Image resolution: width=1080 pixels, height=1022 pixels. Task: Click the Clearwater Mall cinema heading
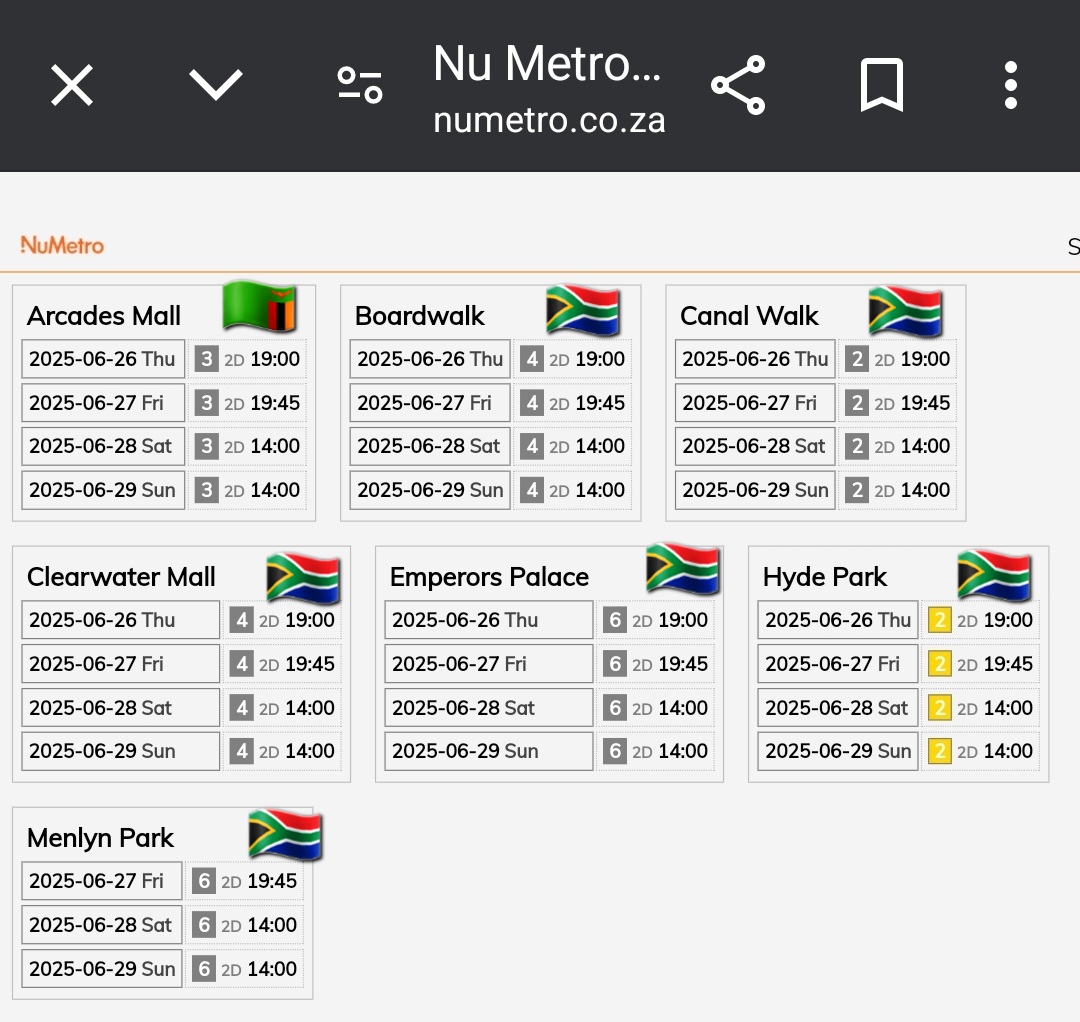pyautogui.click(x=121, y=577)
